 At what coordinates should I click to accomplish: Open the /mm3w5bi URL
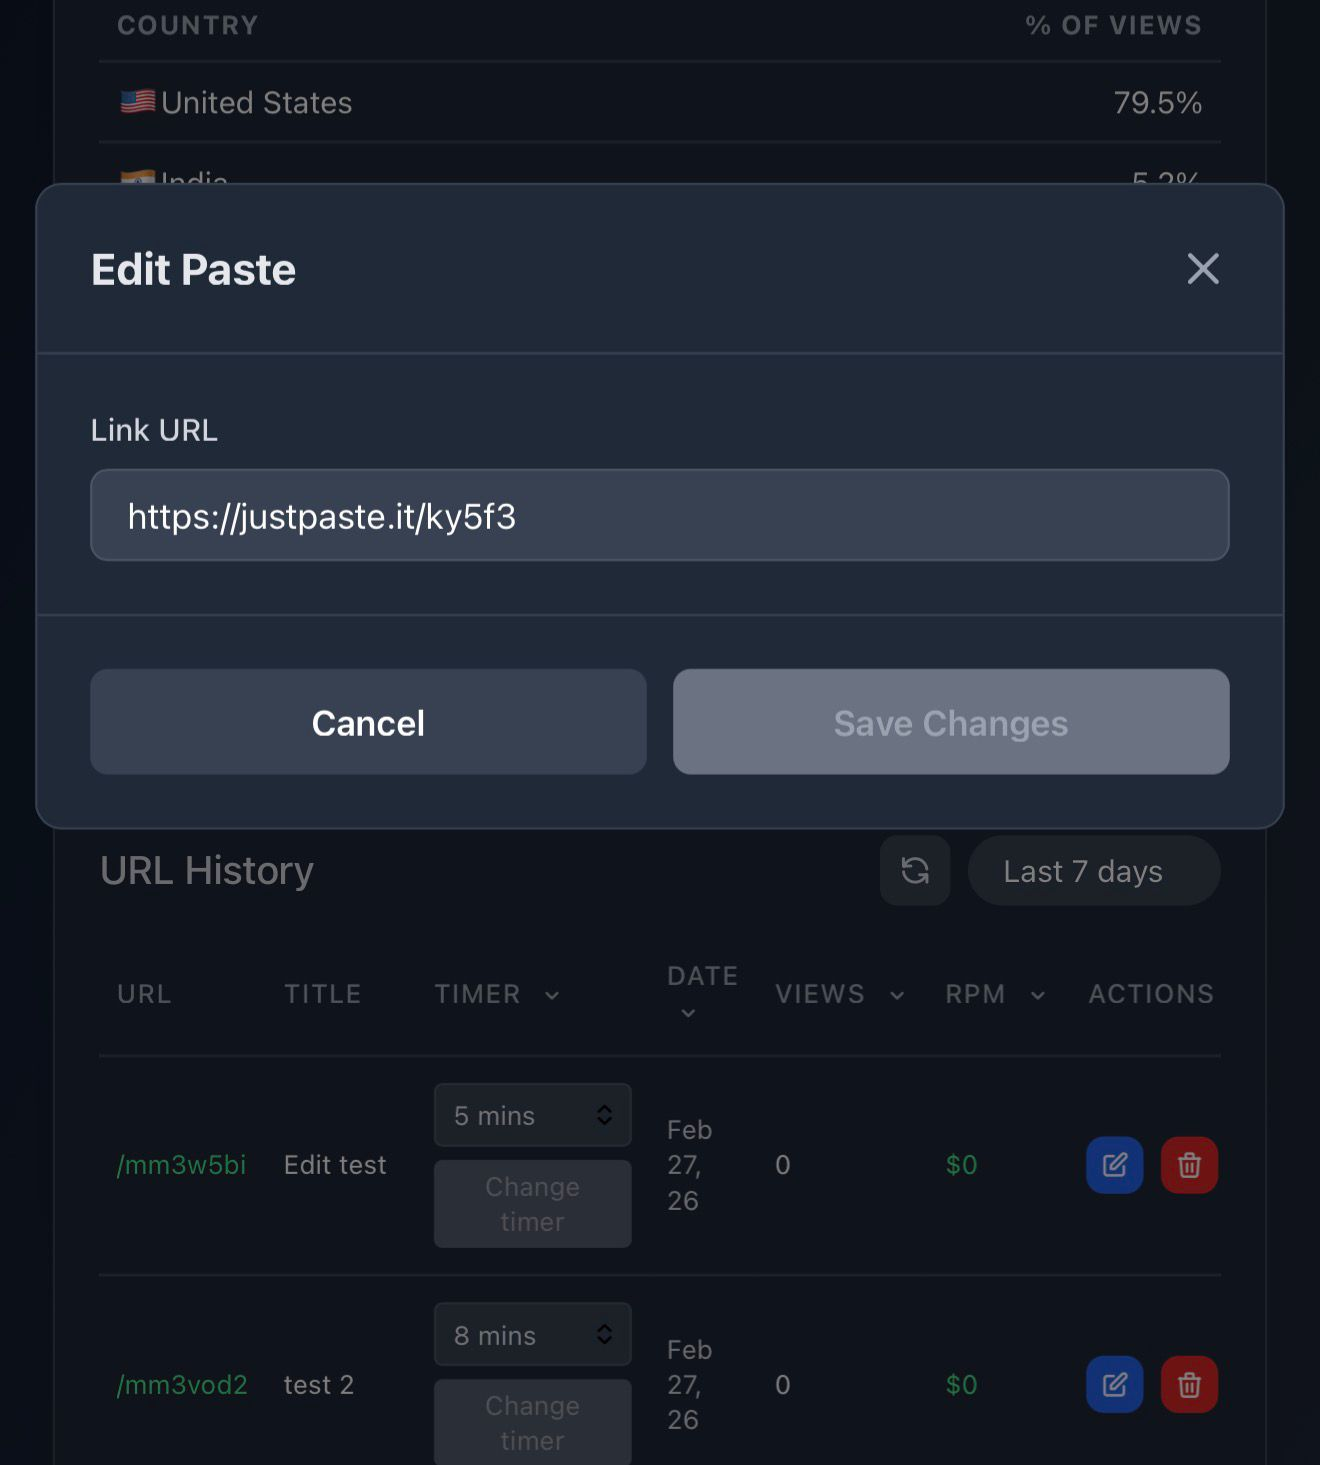181,1164
